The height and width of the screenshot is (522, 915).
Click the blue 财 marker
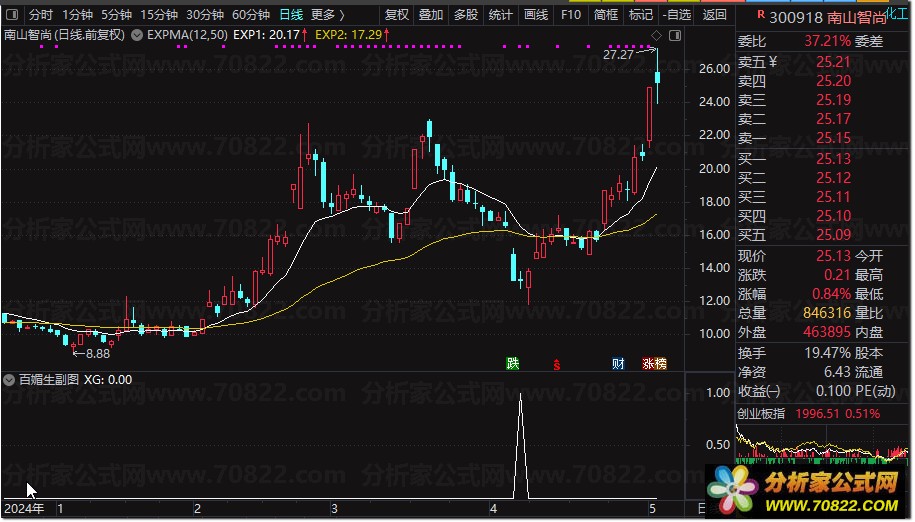click(x=618, y=364)
